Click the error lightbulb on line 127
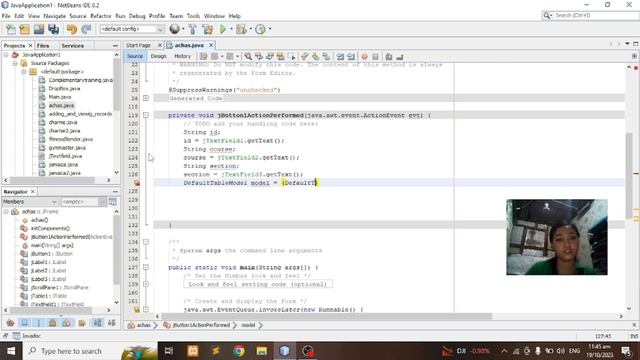 pos(137,183)
